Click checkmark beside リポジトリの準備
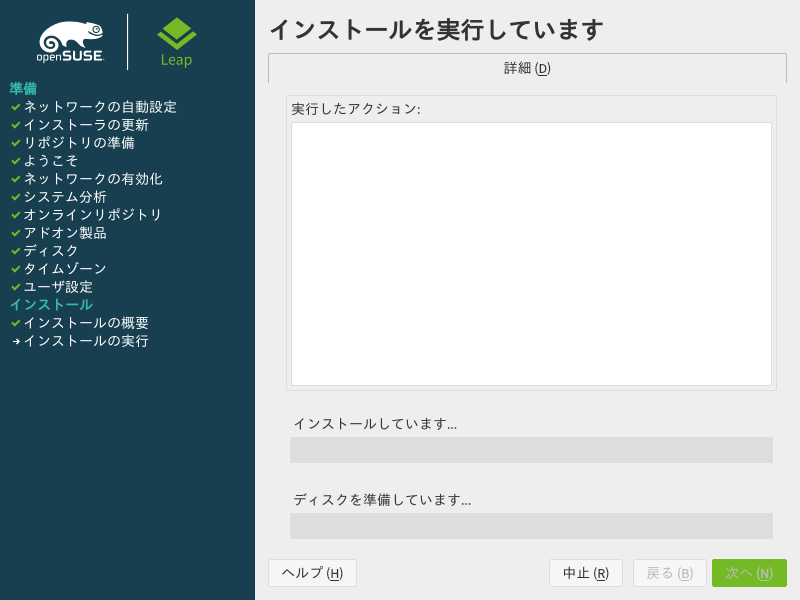Viewport: 800px width, 600px height. (x=16, y=143)
